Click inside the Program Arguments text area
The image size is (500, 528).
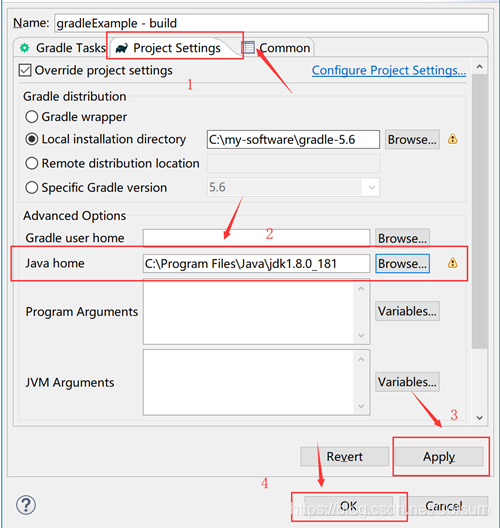248,312
